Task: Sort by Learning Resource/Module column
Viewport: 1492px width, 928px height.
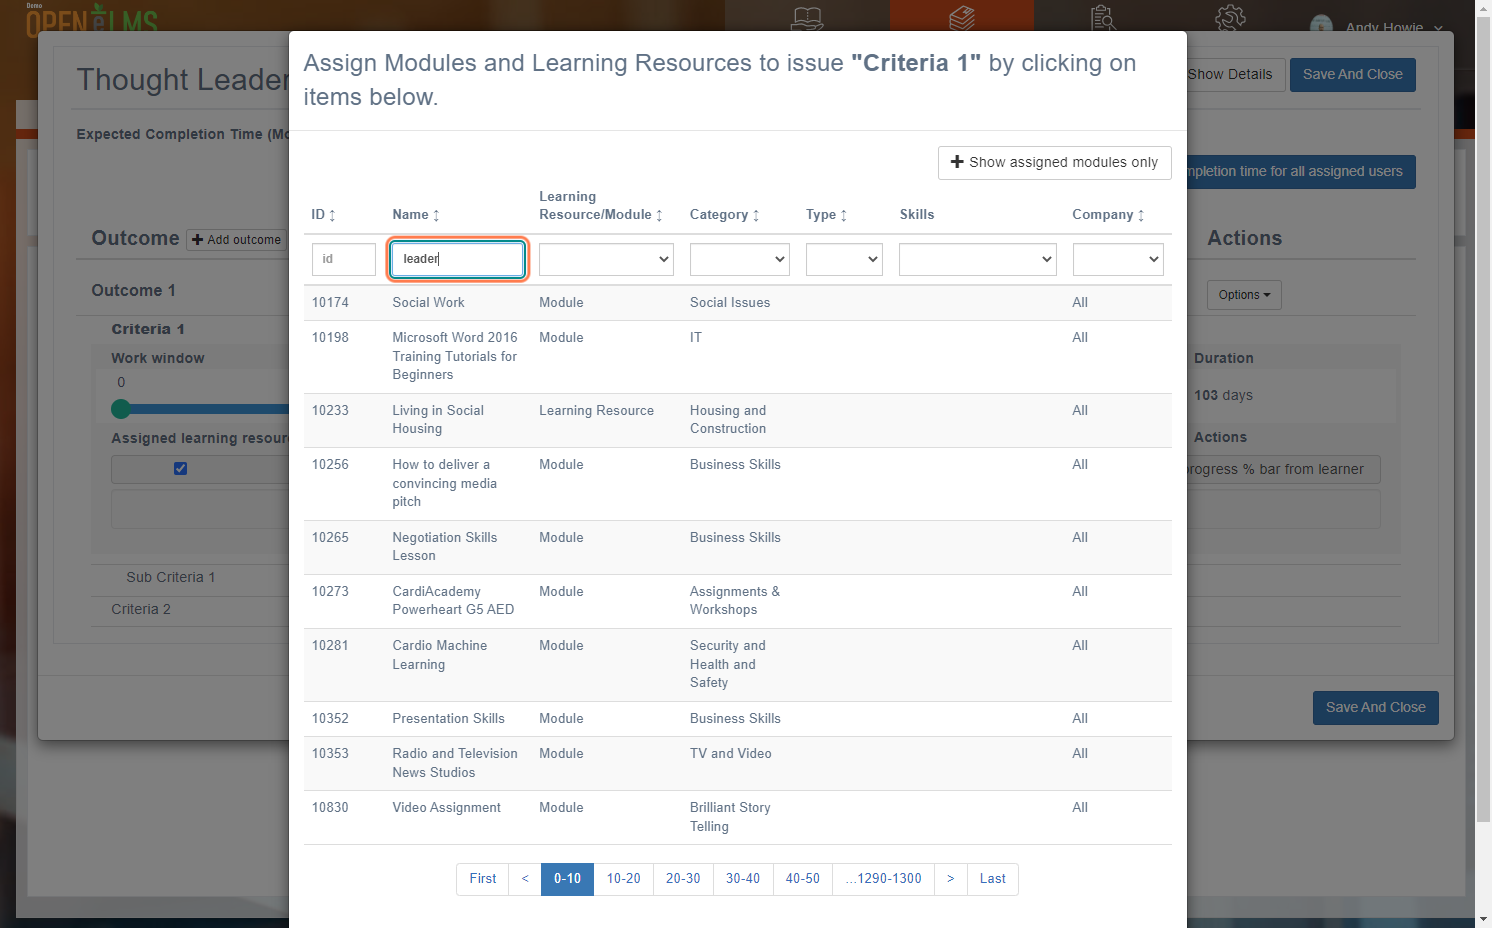Action: 601,206
